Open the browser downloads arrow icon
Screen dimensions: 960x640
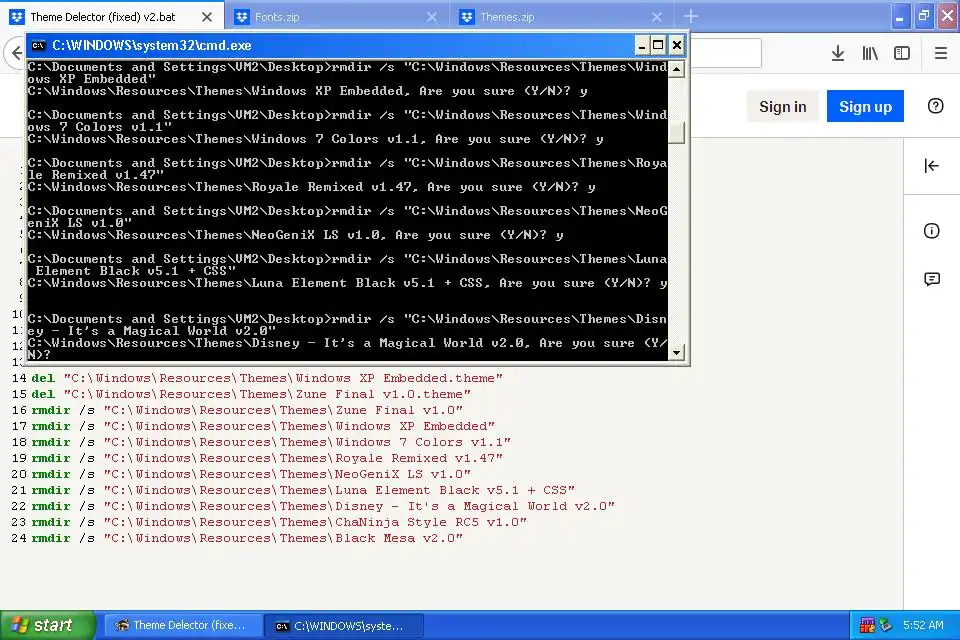[x=838, y=53]
